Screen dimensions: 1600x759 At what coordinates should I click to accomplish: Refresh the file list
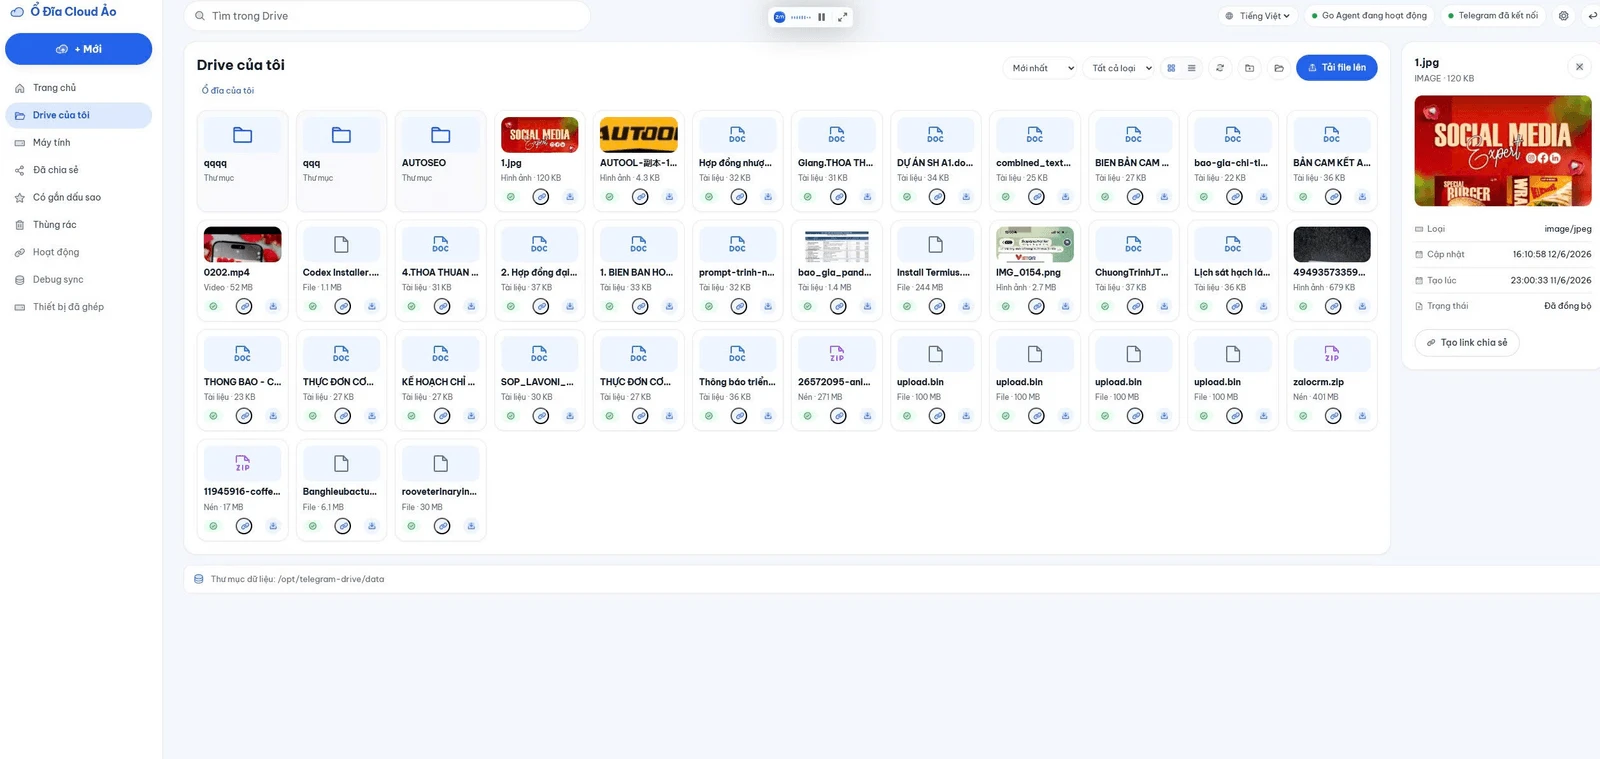tap(1220, 68)
